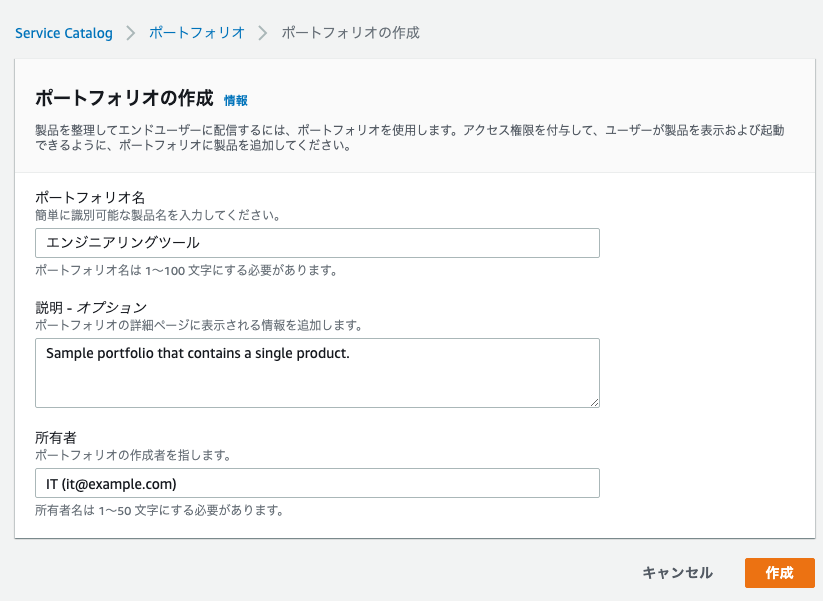Click the help text above the description box
823x601 pixels.
(198, 325)
